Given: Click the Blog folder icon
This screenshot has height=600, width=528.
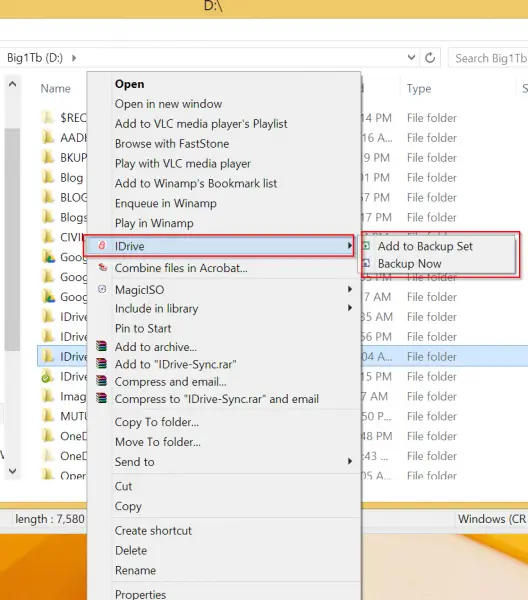Looking at the screenshot, I should coord(48,177).
